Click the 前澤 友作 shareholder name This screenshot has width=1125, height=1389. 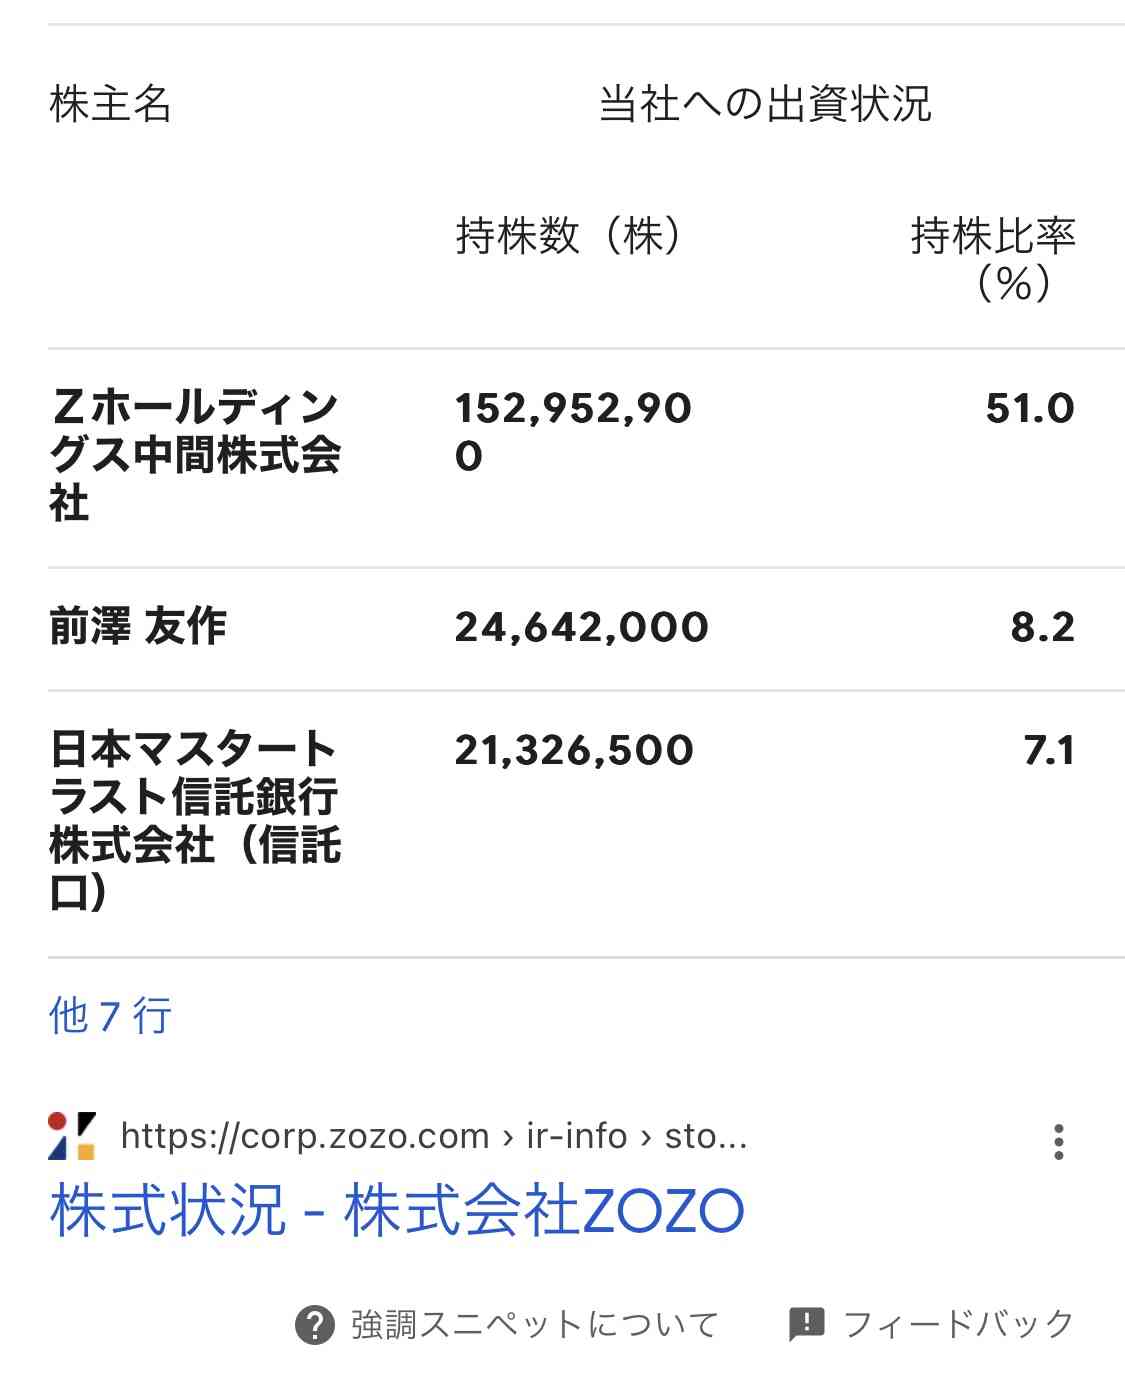click(x=138, y=627)
